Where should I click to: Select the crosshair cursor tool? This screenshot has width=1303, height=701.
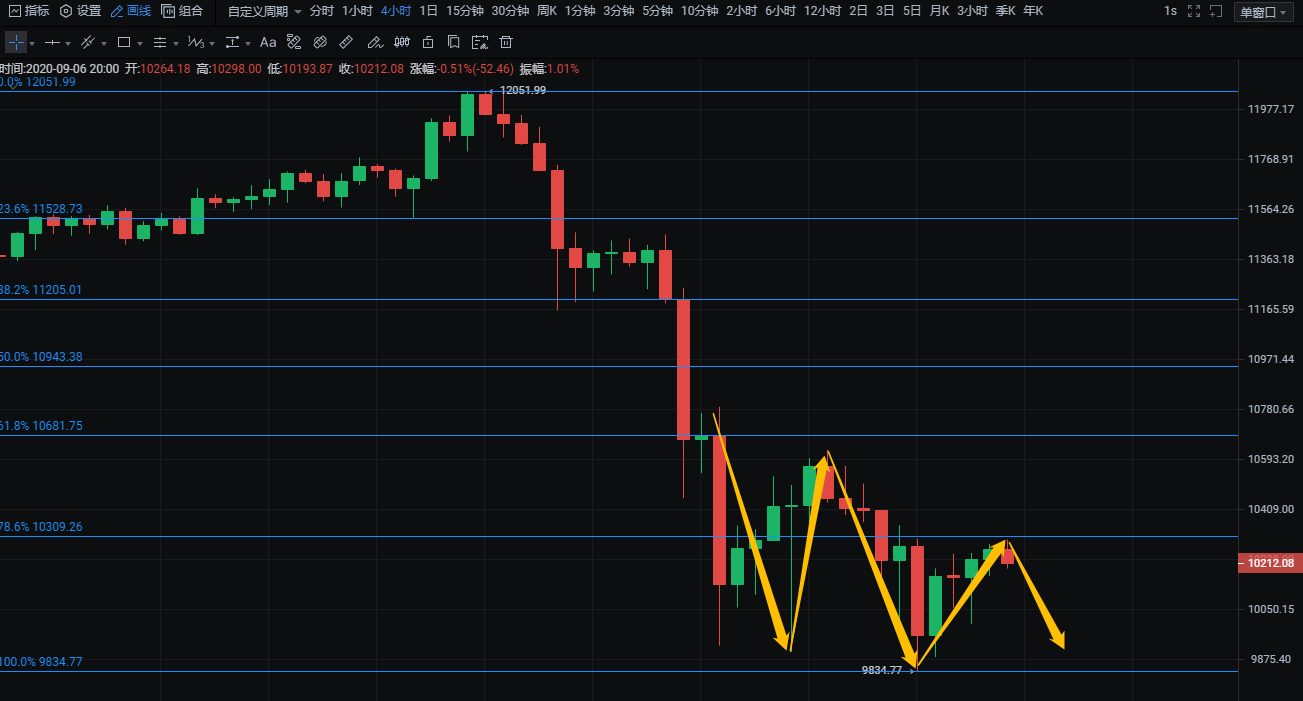click(x=16, y=43)
